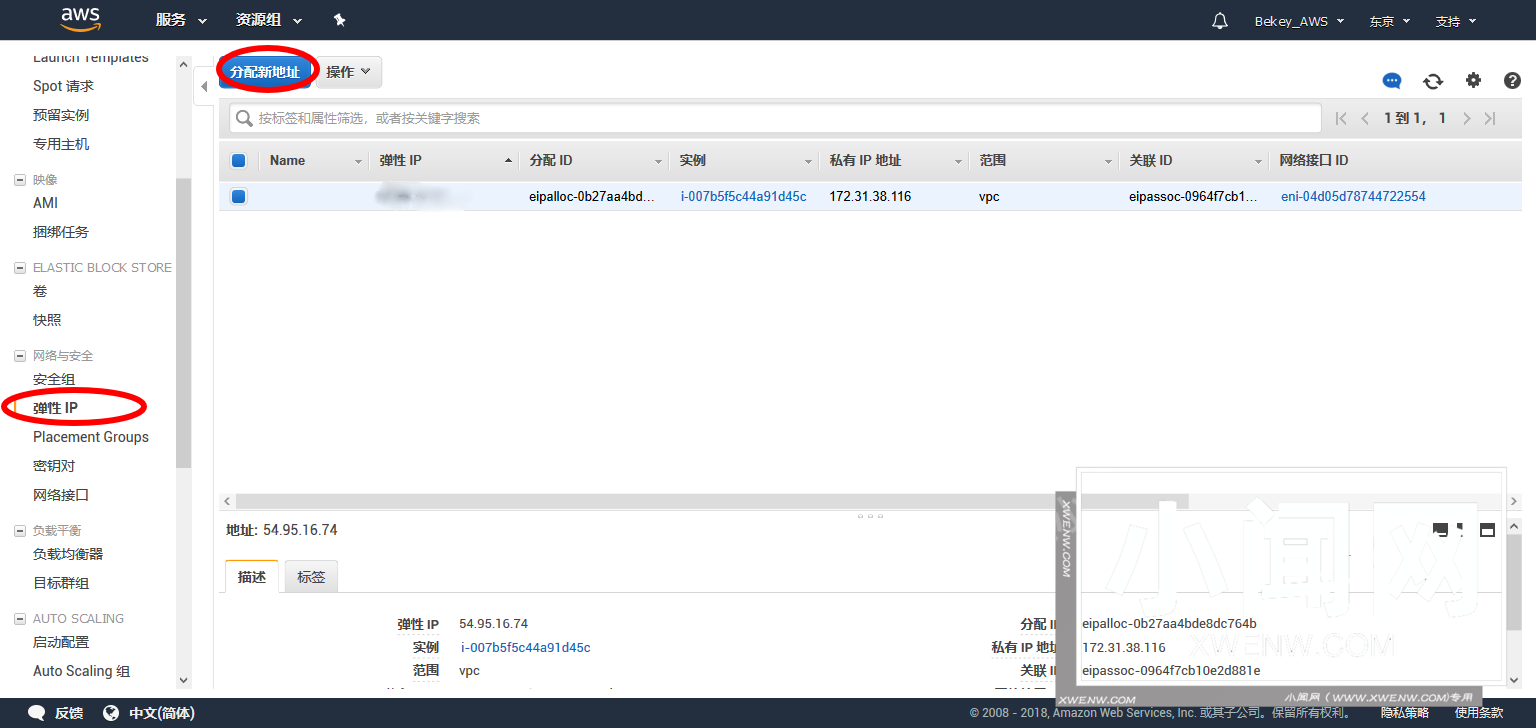Viewport: 1536px width, 728px height.
Task: Open network interface eni-04d05d78744722554 link
Action: pos(1353,196)
